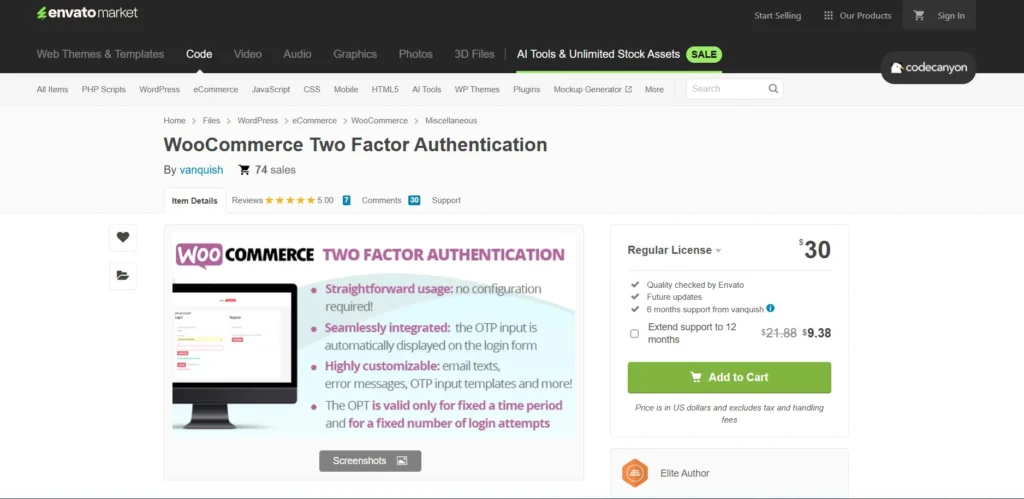Image resolution: width=1024 pixels, height=499 pixels.
Task: Open author vanquish profile link
Action: [x=201, y=170]
